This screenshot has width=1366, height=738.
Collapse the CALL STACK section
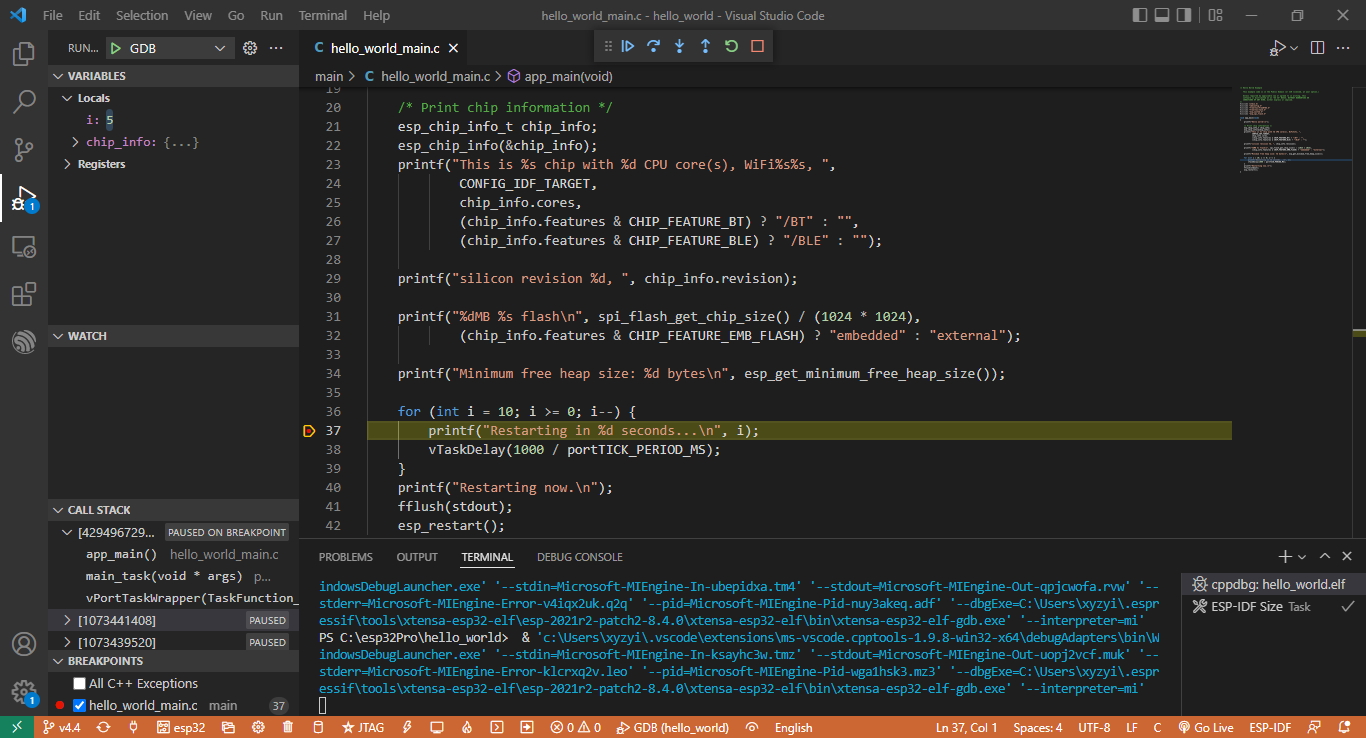pos(173,510)
